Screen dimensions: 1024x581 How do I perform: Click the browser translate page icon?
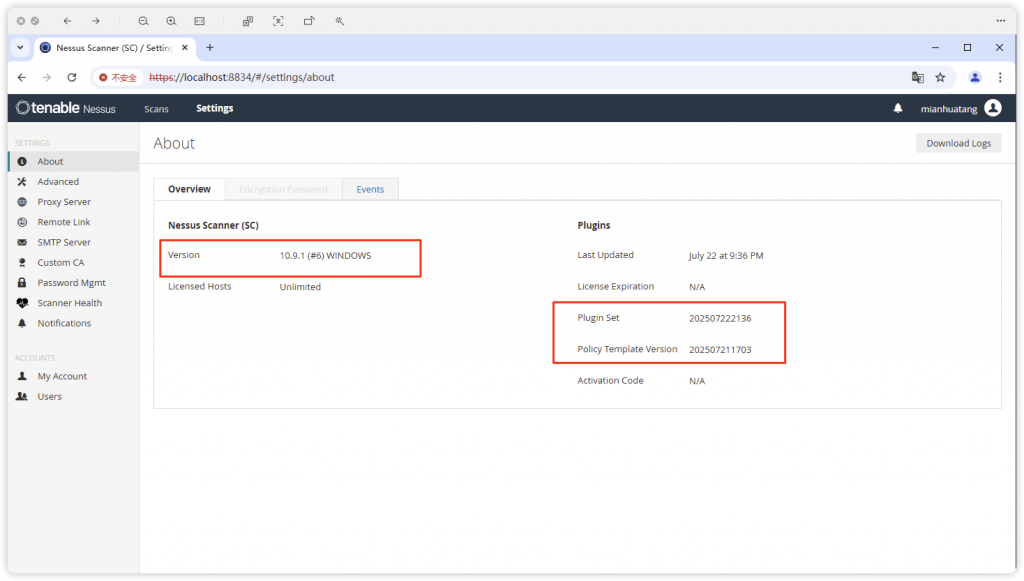[x=917, y=77]
